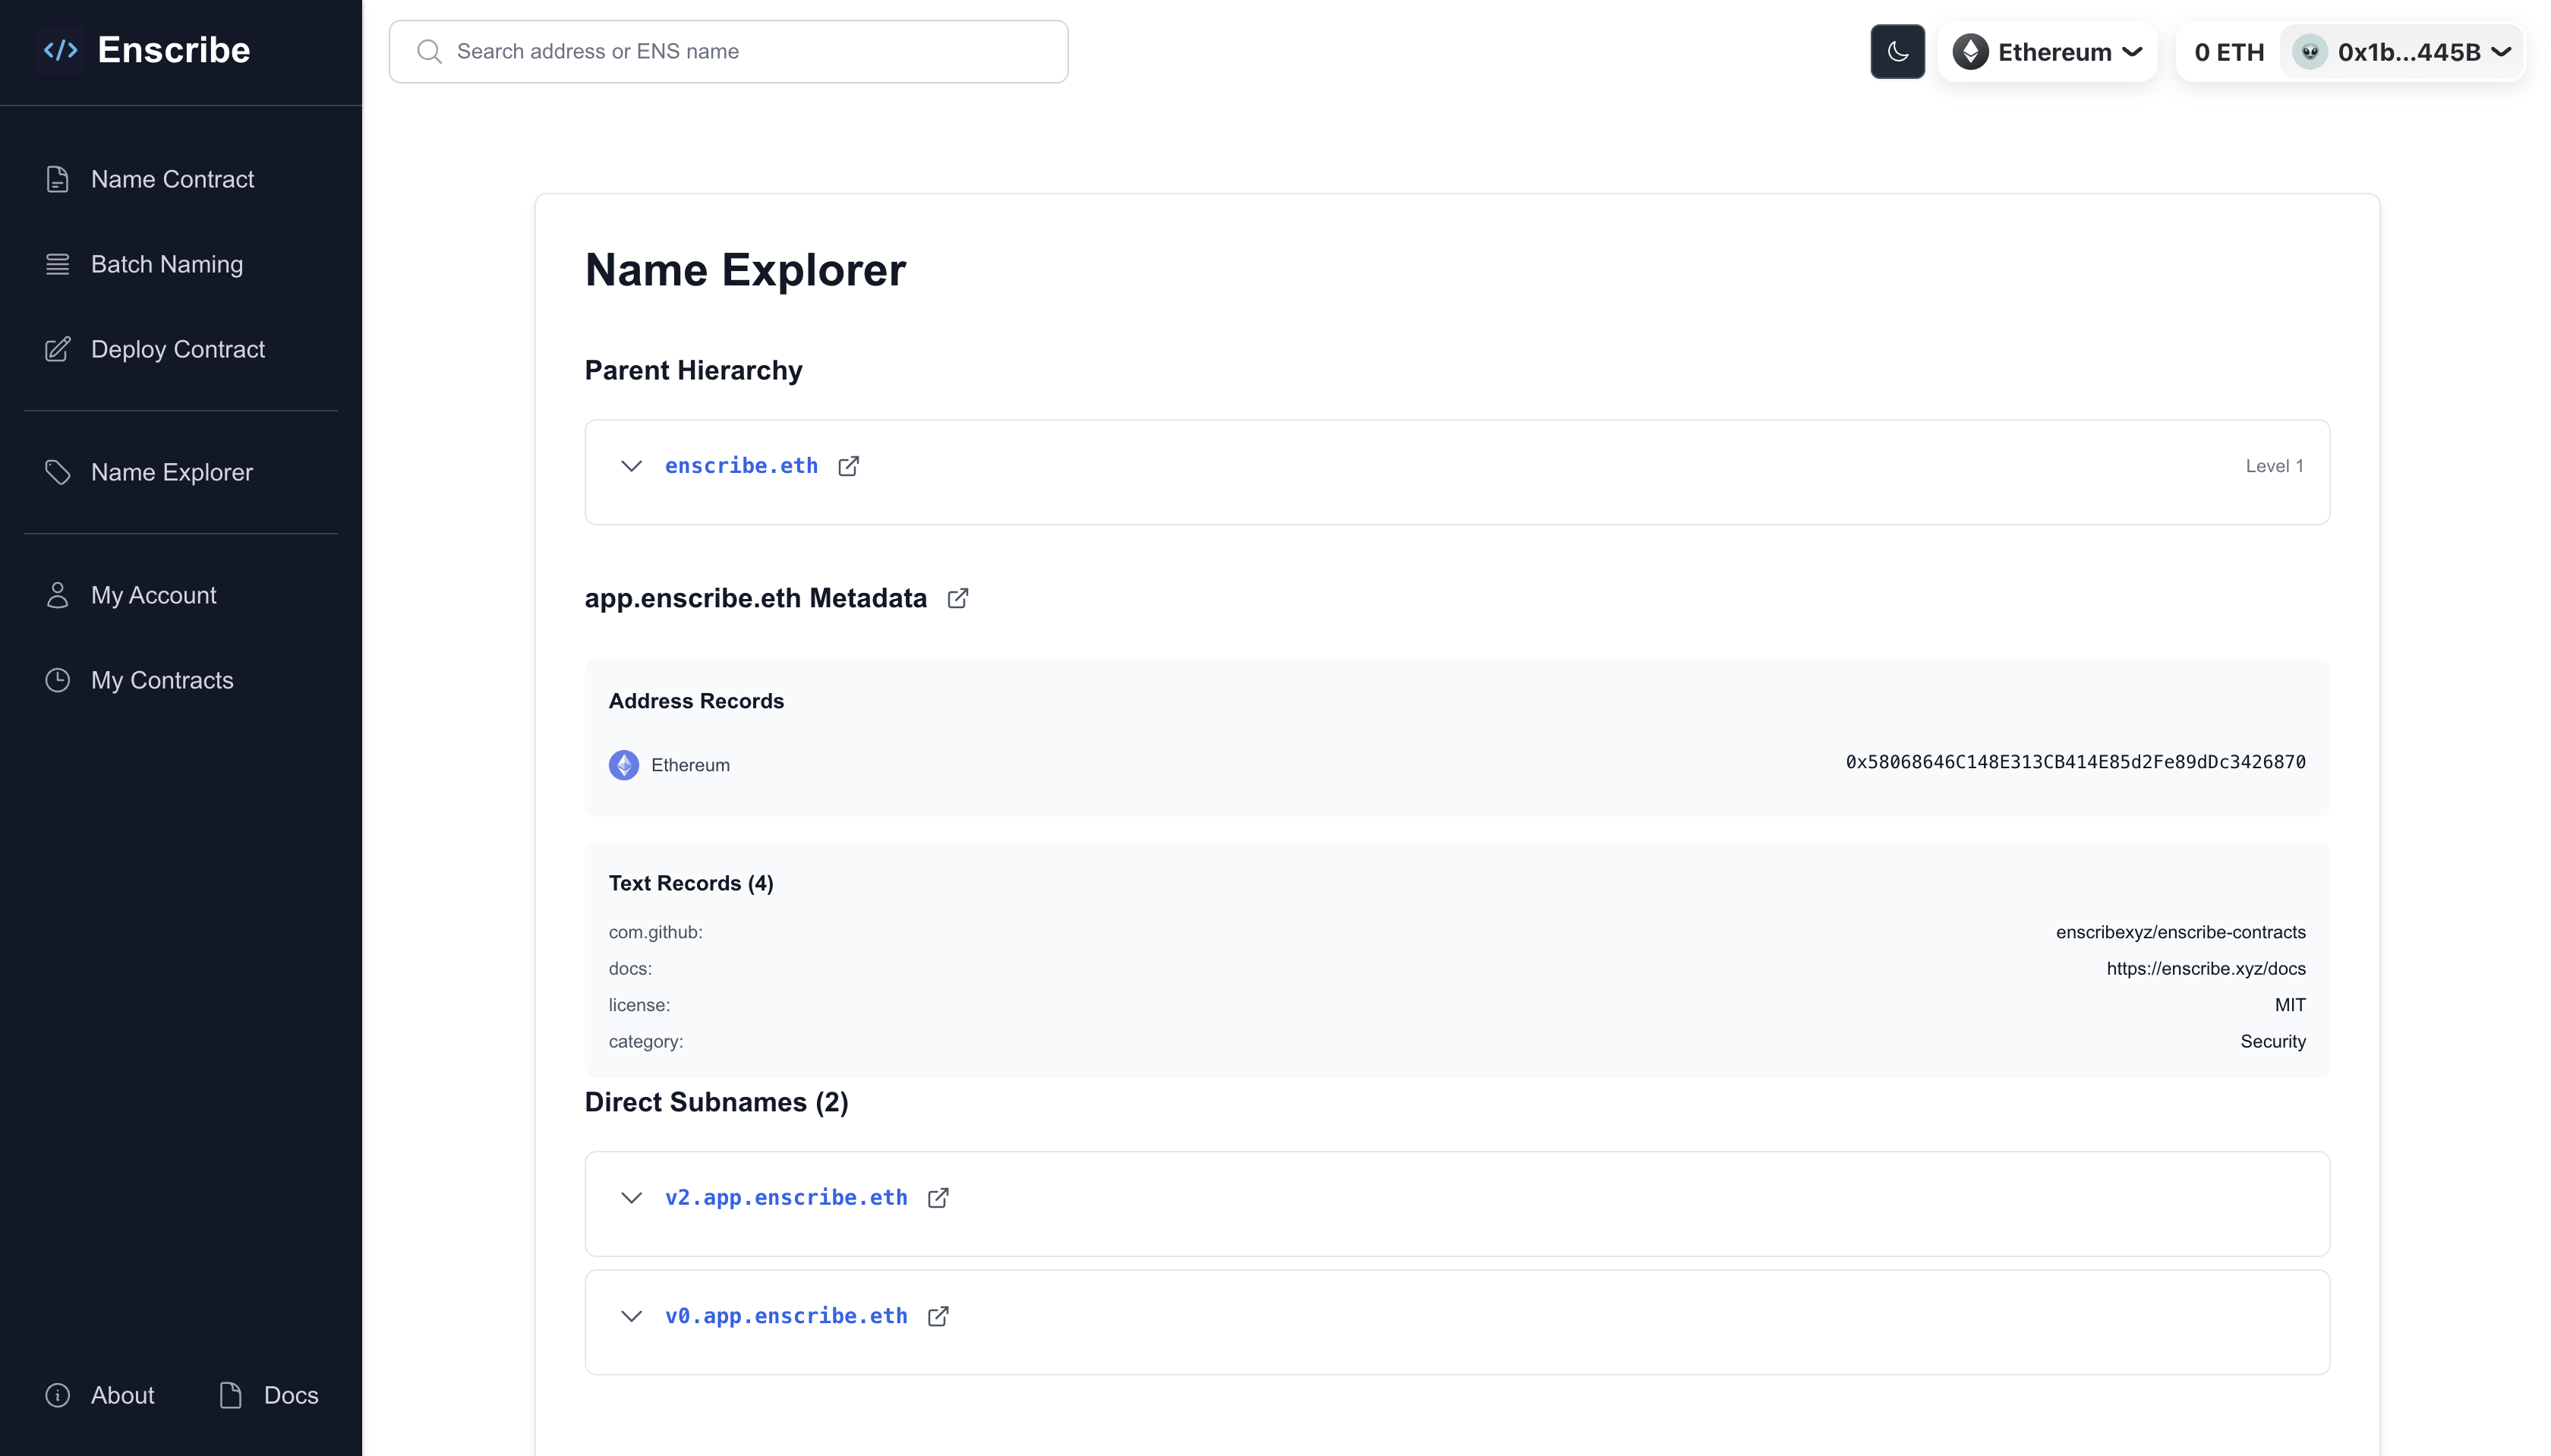2551x1456 pixels.
Task: Toggle dark mode with the moon button
Action: click(1897, 51)
